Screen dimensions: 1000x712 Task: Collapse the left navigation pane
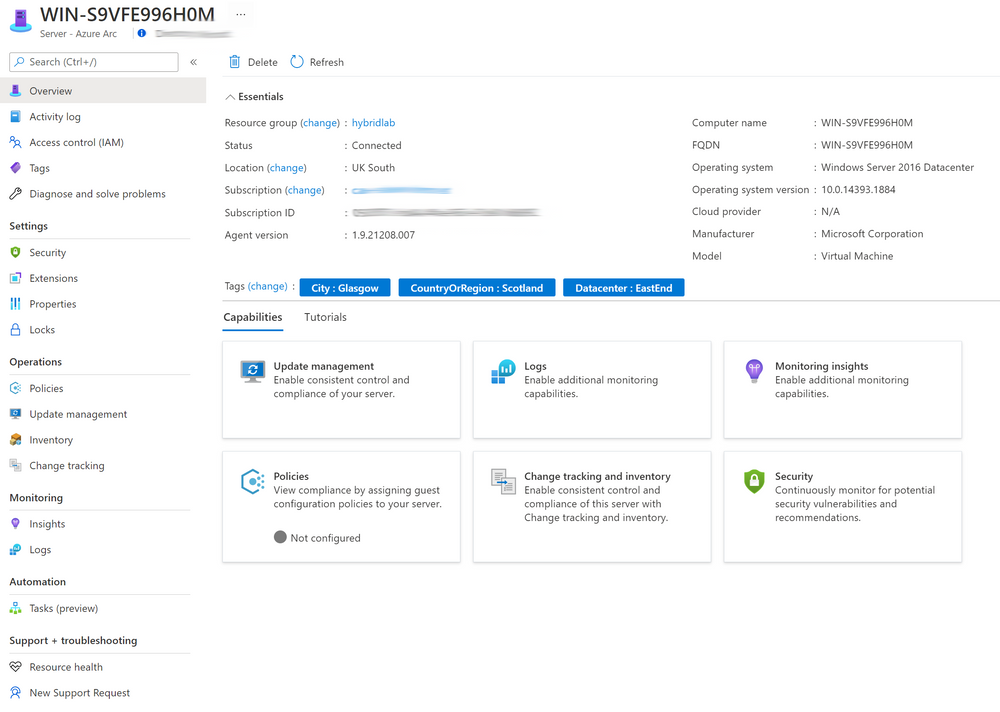pyautogui.click(x=192, y=62)
